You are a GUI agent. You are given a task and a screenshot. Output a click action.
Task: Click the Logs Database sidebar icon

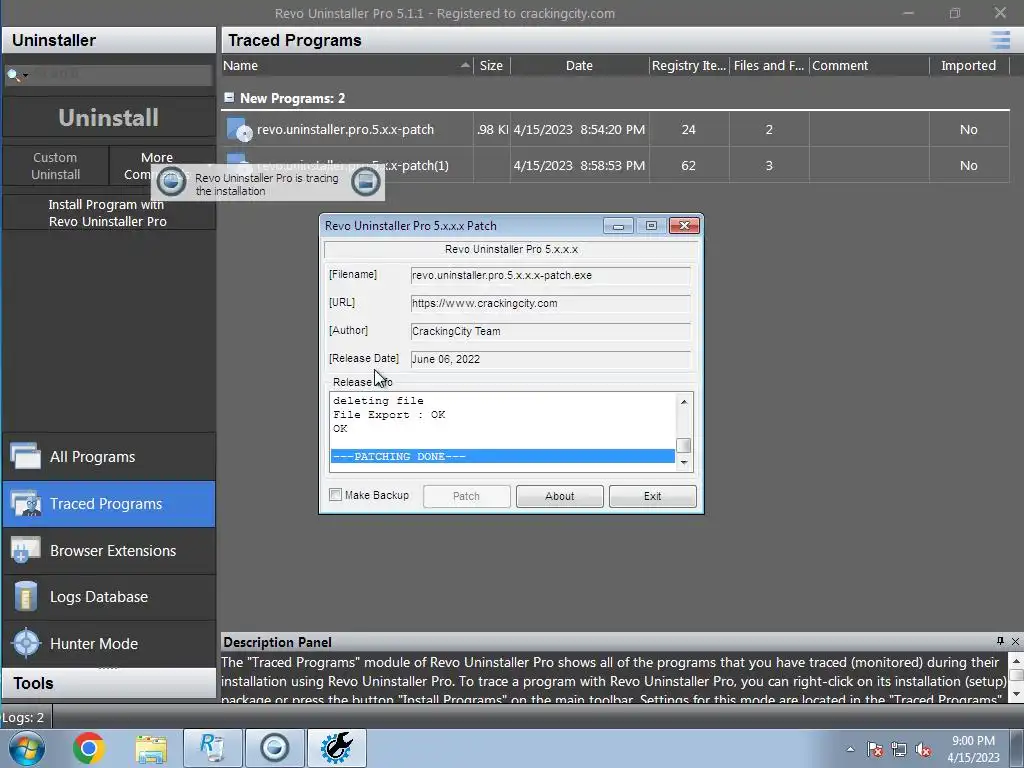tap(25, 596)
